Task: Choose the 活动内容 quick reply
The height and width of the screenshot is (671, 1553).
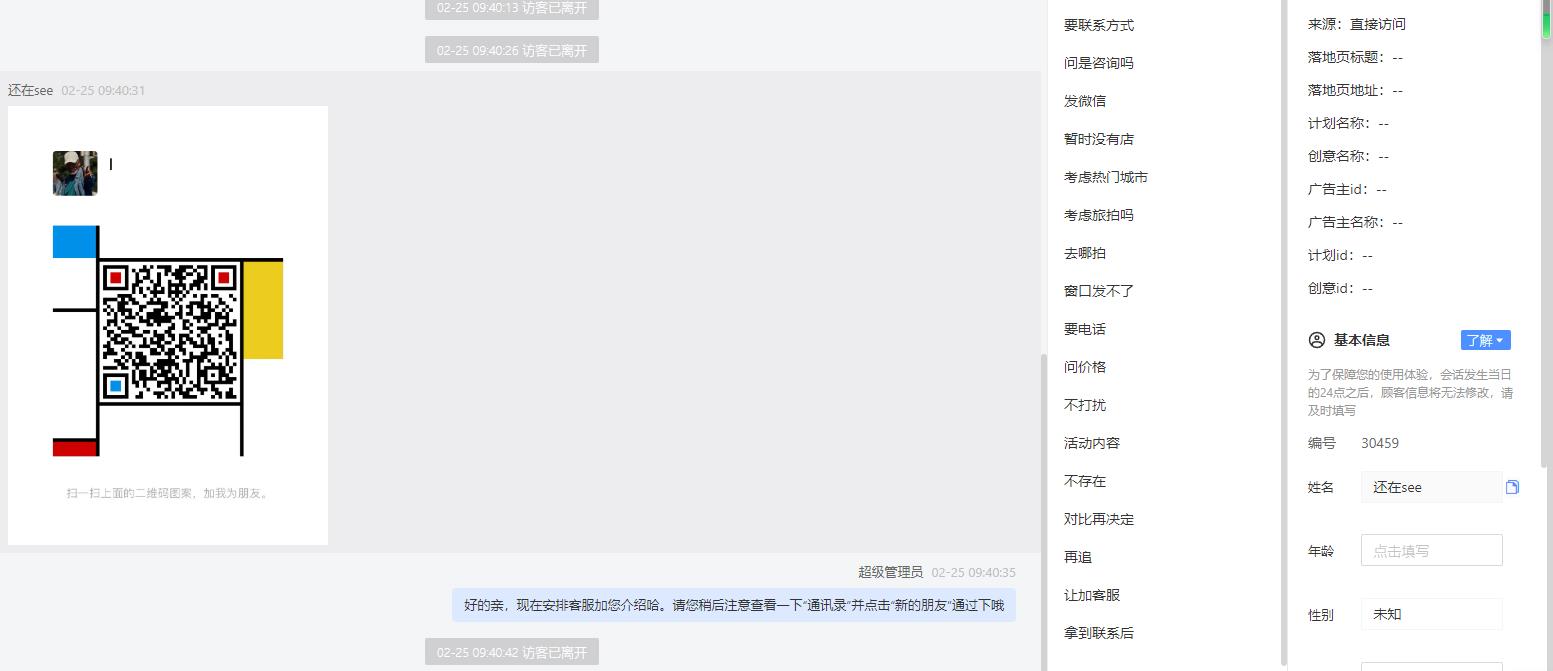Action: [1092, 443]
